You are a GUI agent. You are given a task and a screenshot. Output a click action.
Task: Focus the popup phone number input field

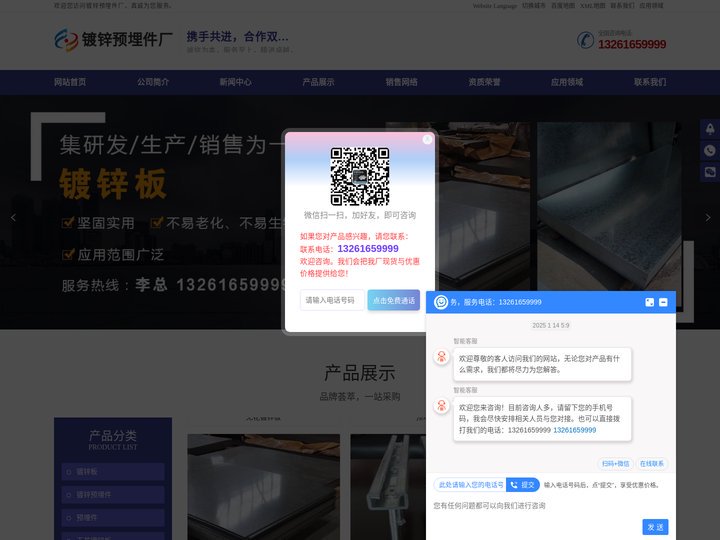pyautogui.click(x=332, y=300)
